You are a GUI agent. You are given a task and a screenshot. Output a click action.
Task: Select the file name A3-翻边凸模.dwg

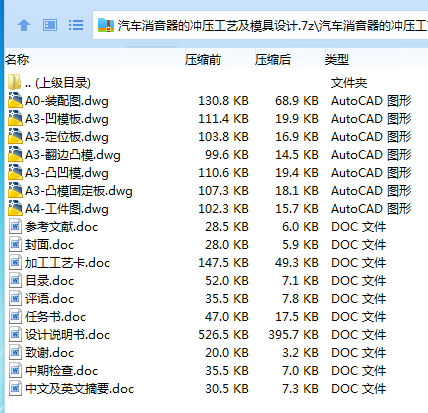[x=73, y=155]
